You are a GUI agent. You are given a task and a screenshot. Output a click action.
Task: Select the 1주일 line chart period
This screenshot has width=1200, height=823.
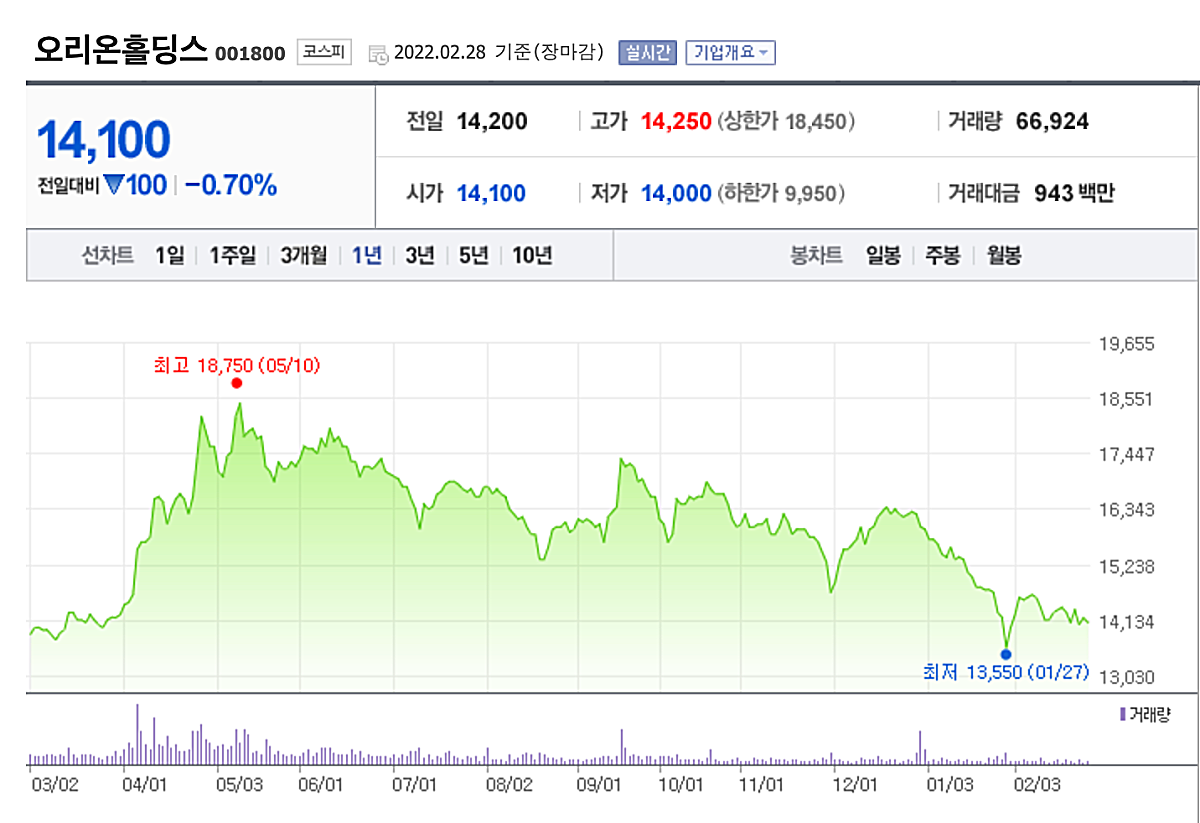232,255
